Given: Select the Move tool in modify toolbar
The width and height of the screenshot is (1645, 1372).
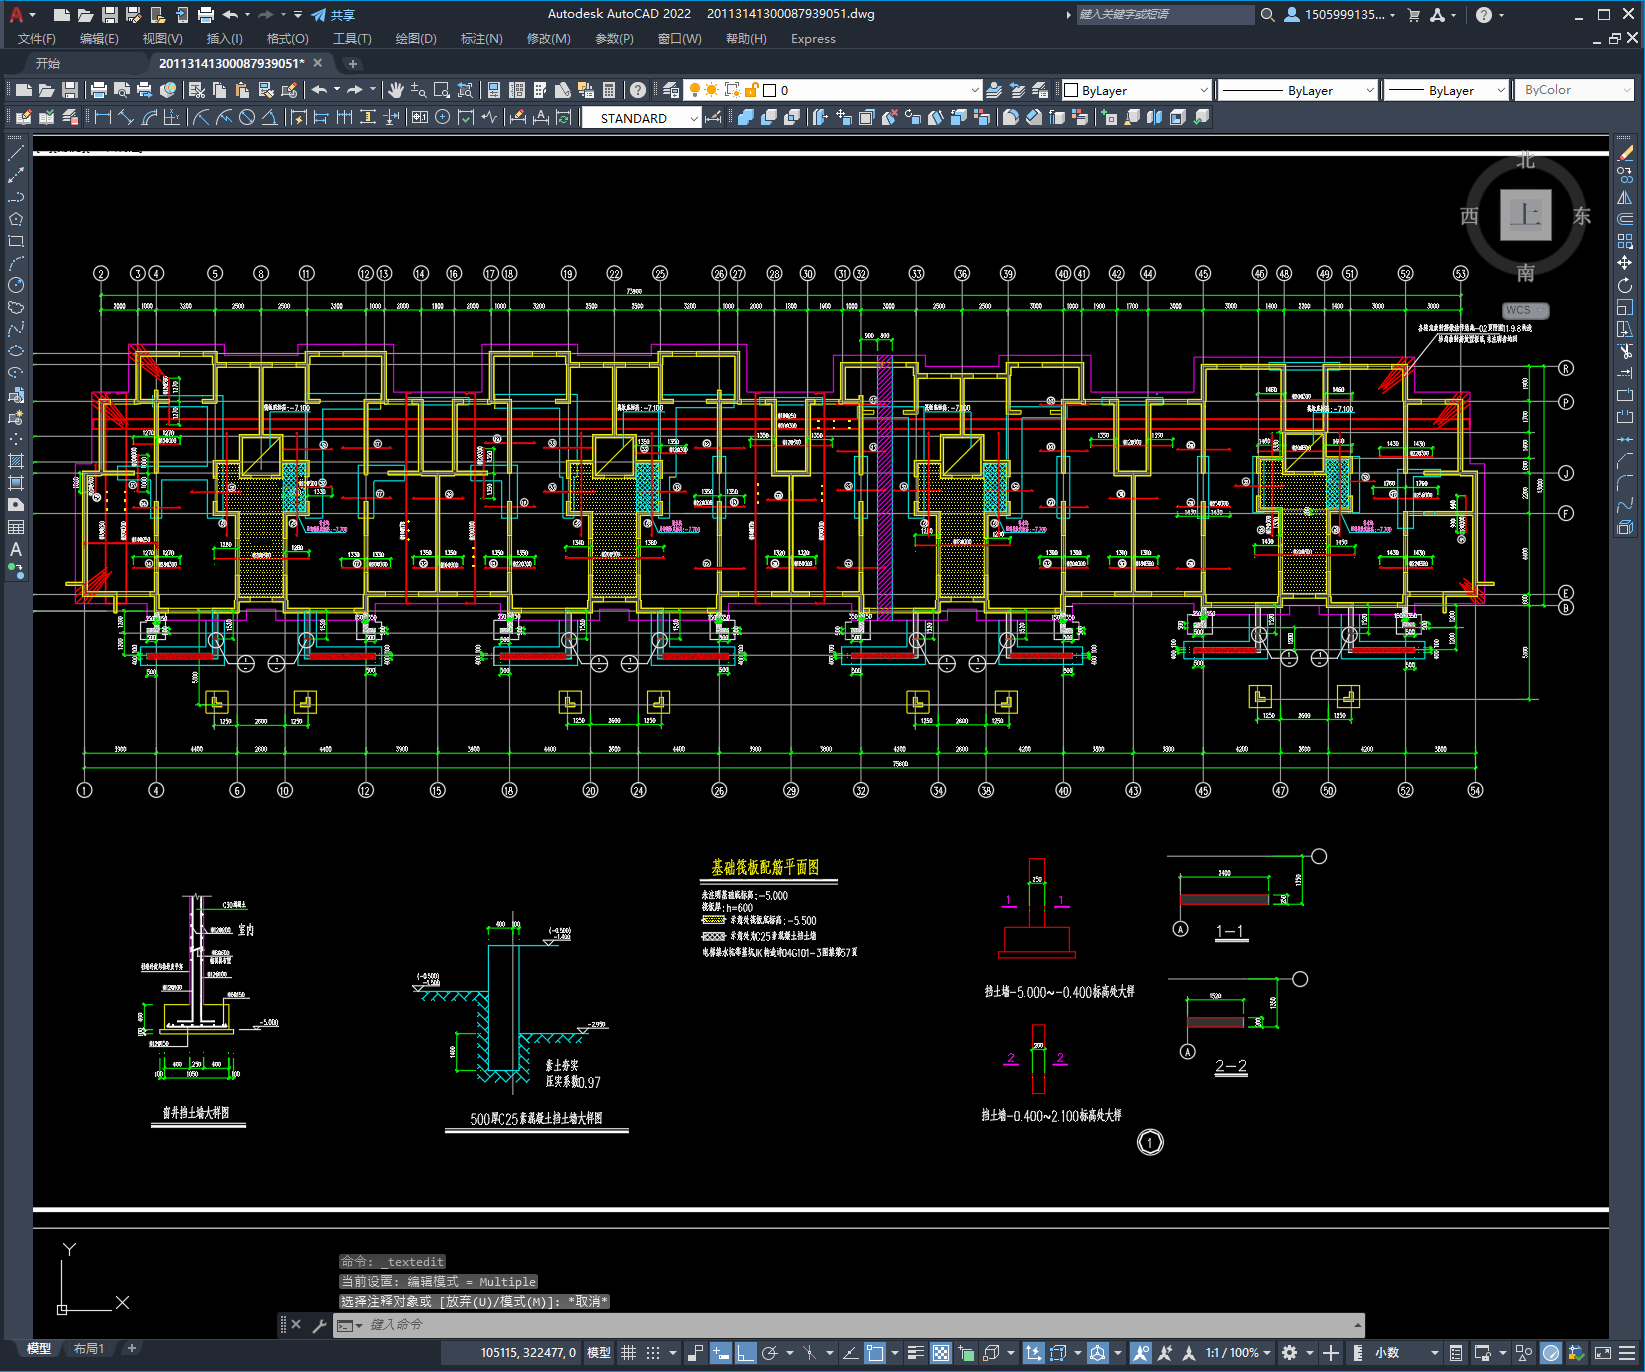Looking at the screenshot, I should 1625,263.
